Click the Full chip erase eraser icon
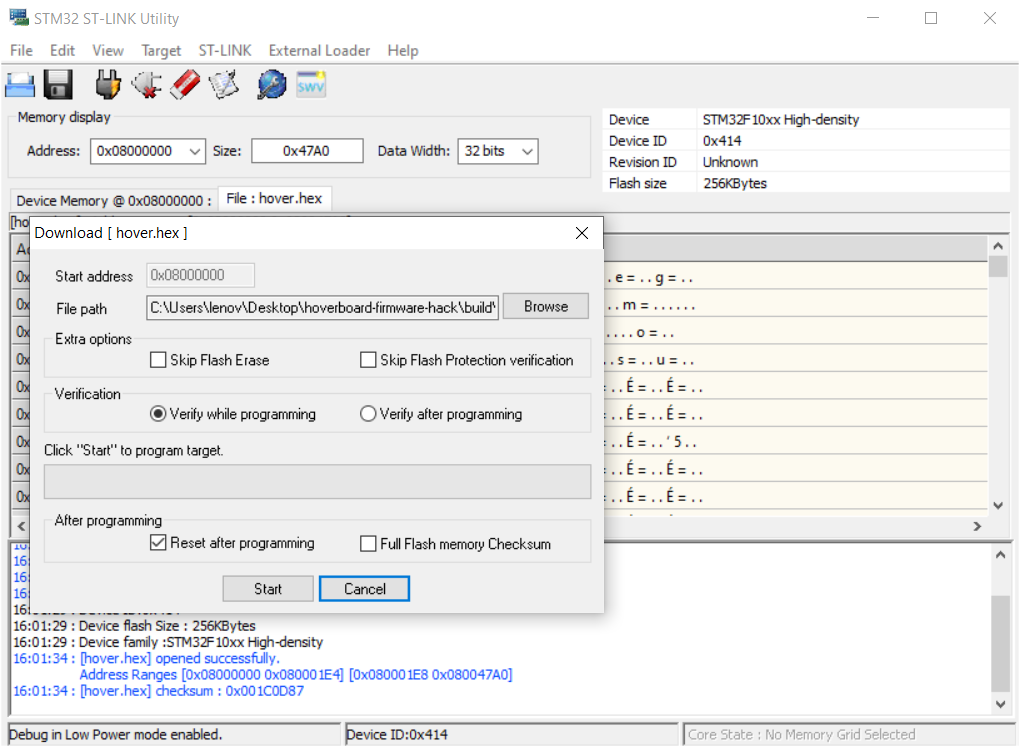This screenshot has width=1019, height=747. point(185,84)
